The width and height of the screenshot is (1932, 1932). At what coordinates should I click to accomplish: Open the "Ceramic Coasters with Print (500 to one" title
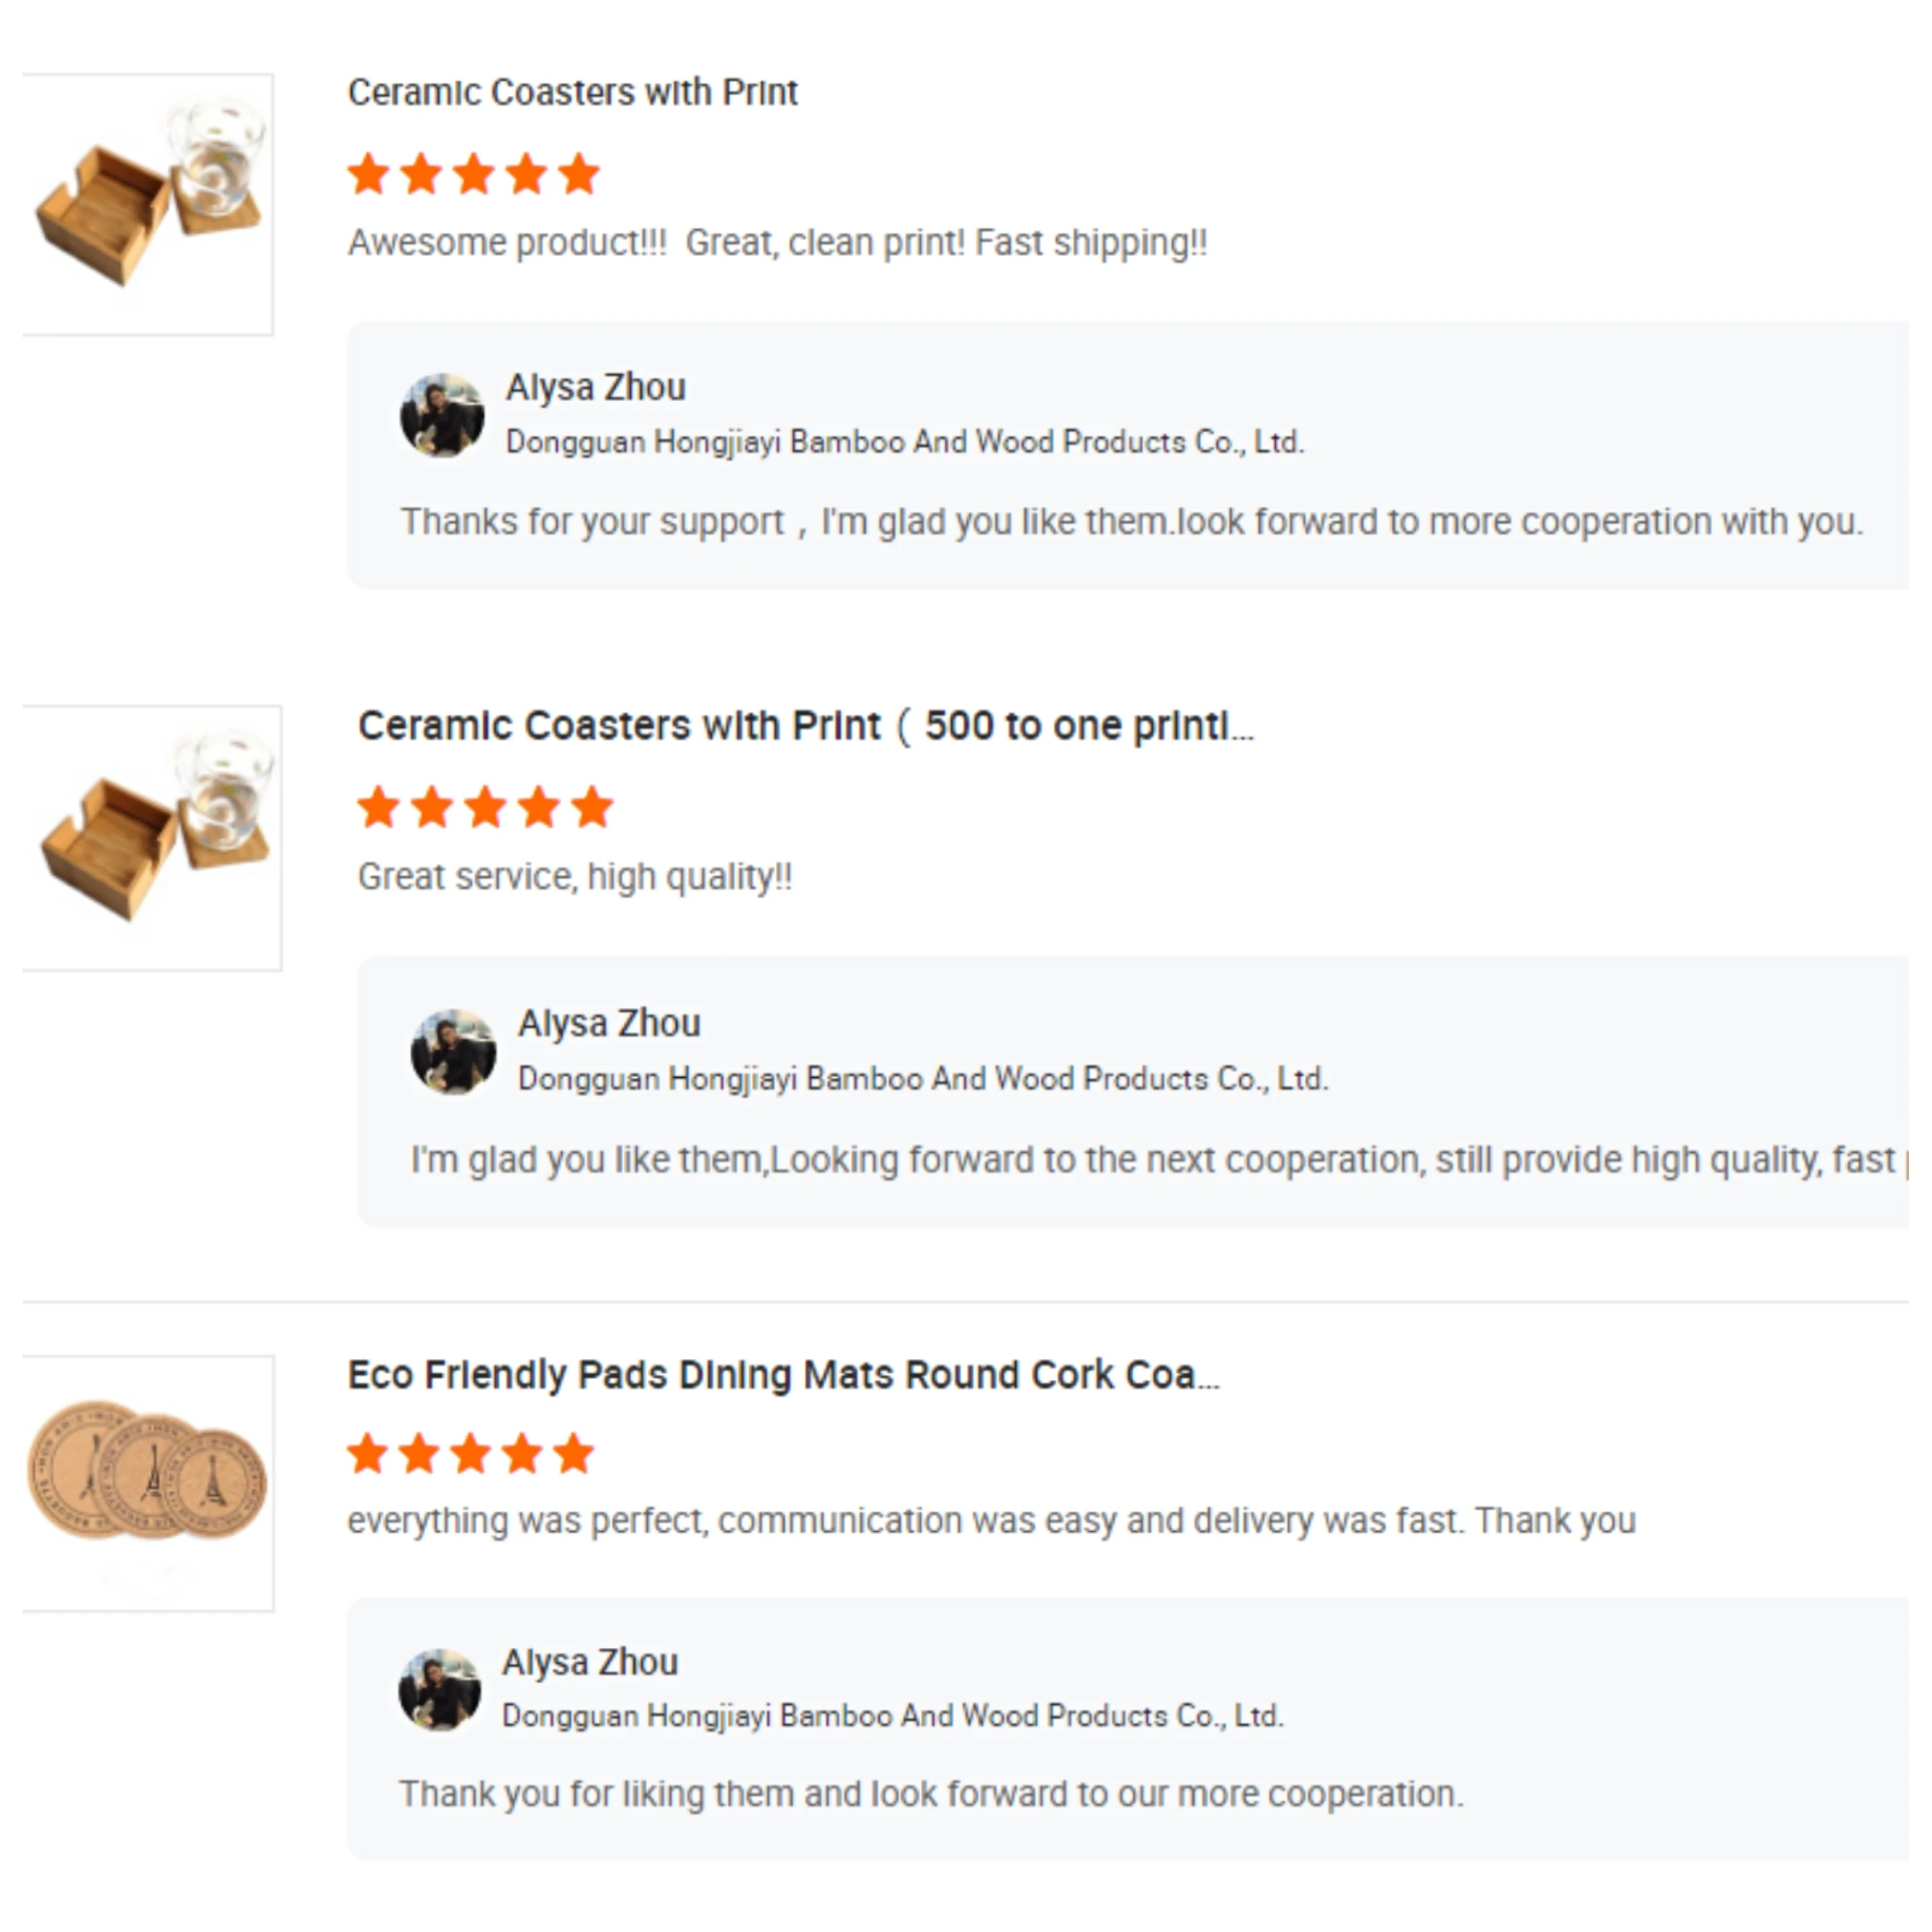[x=804, y=725]
